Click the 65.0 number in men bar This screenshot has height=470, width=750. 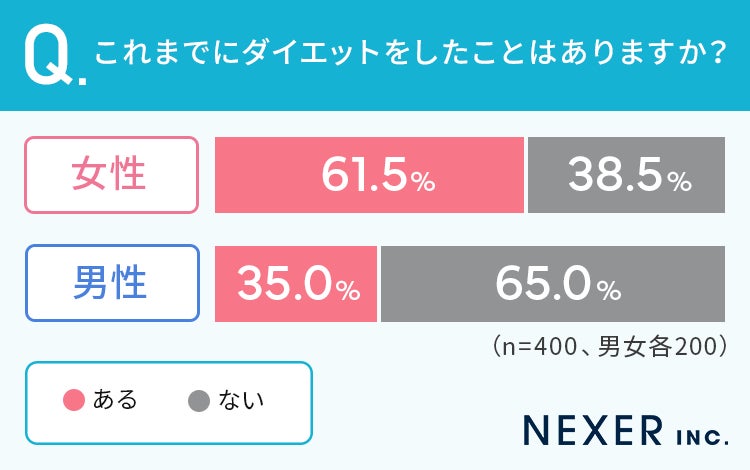point(544,283)
